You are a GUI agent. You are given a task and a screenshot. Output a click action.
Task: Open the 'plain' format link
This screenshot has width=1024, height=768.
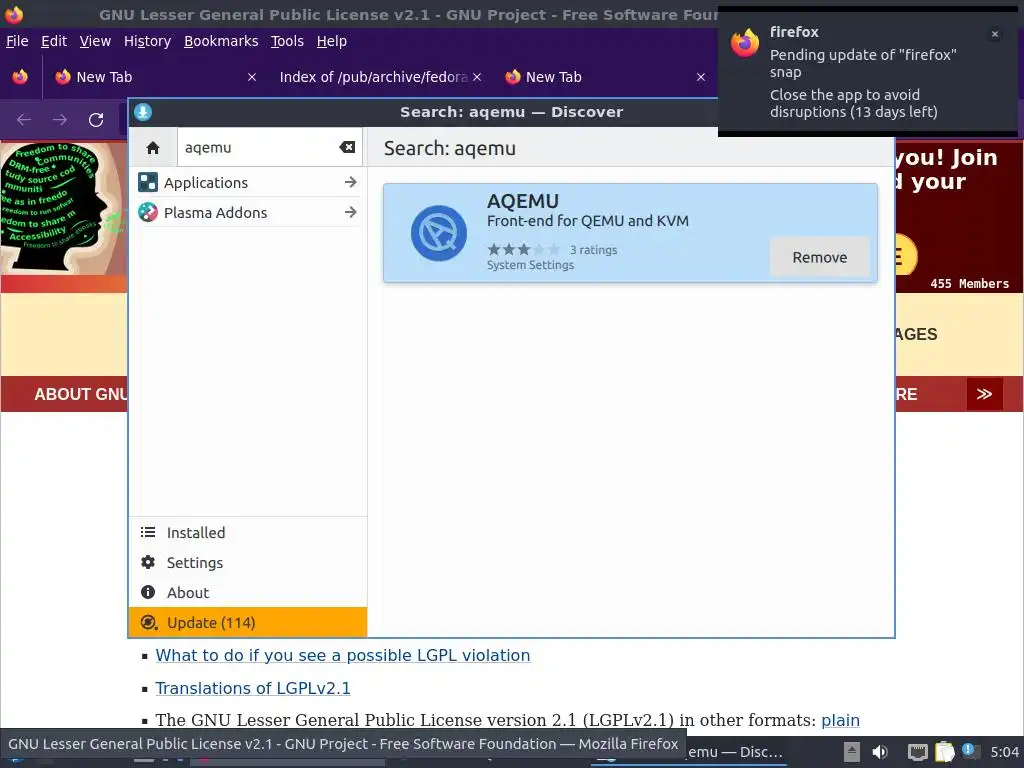point(840,720)
